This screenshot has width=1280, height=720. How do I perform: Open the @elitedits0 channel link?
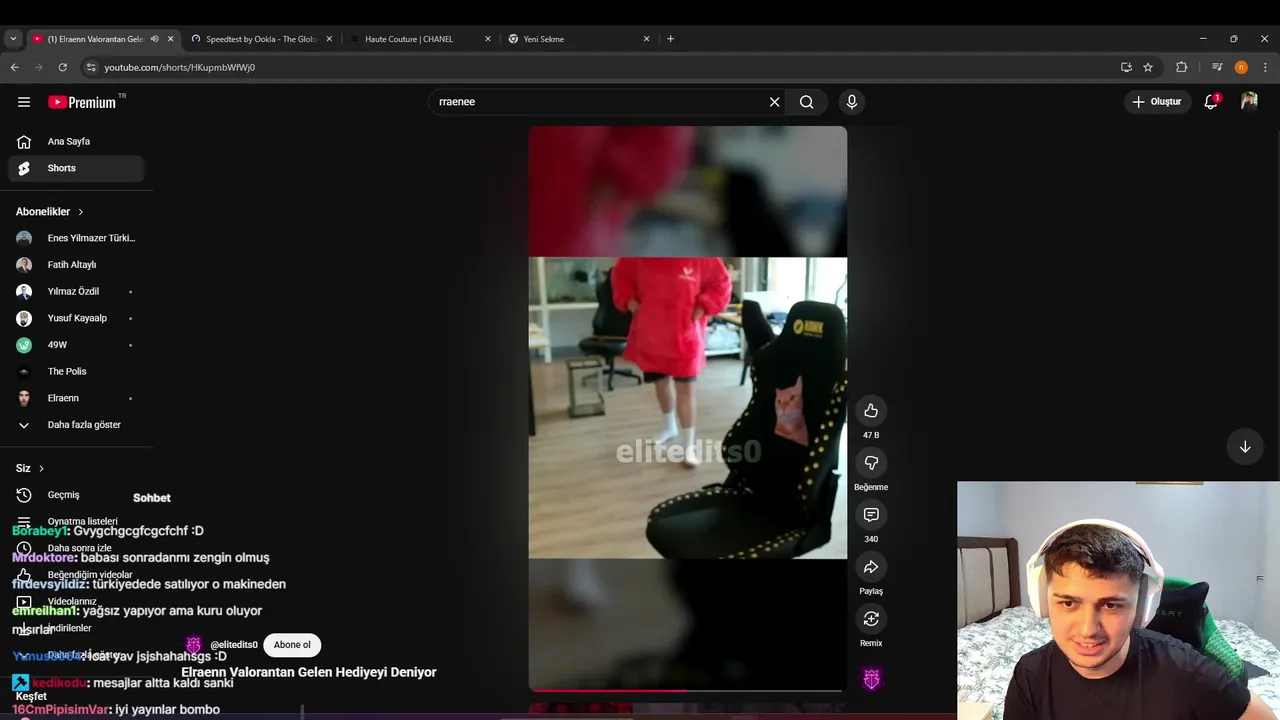point(234,645)
